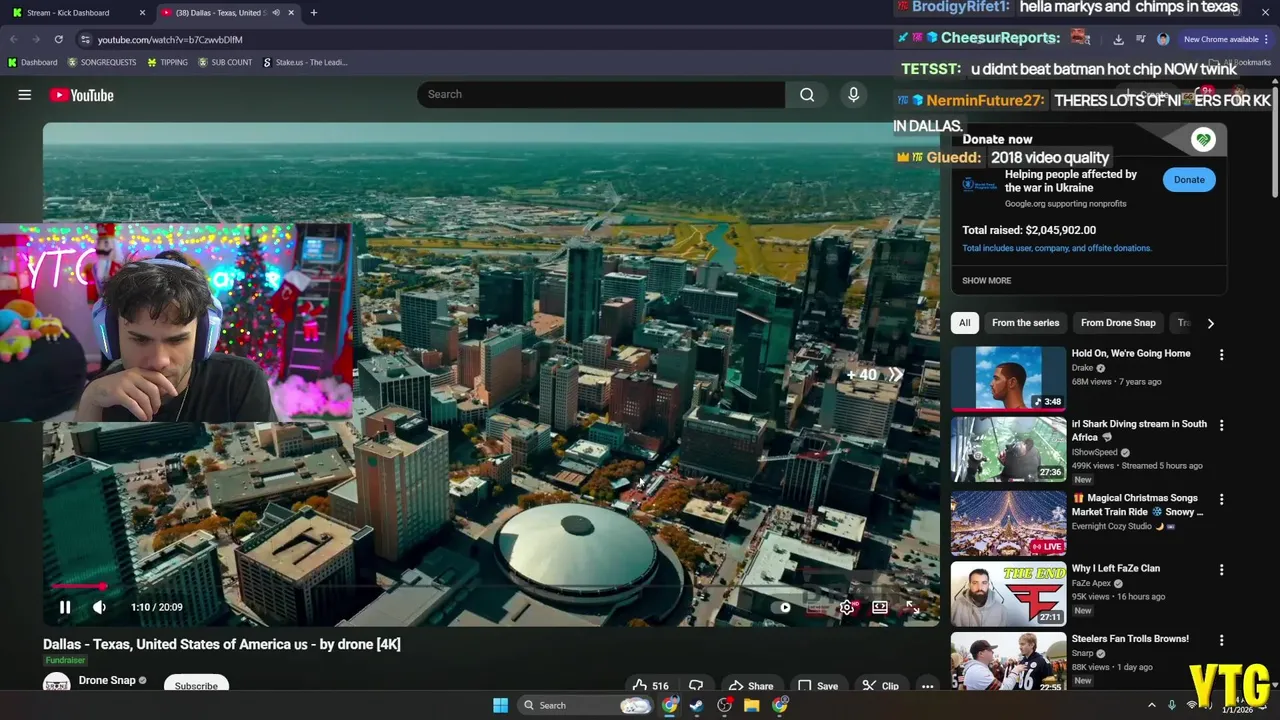Reload the page in Chrome
1280x720 pixels.
pyautogui.click(x=58, y=39)
